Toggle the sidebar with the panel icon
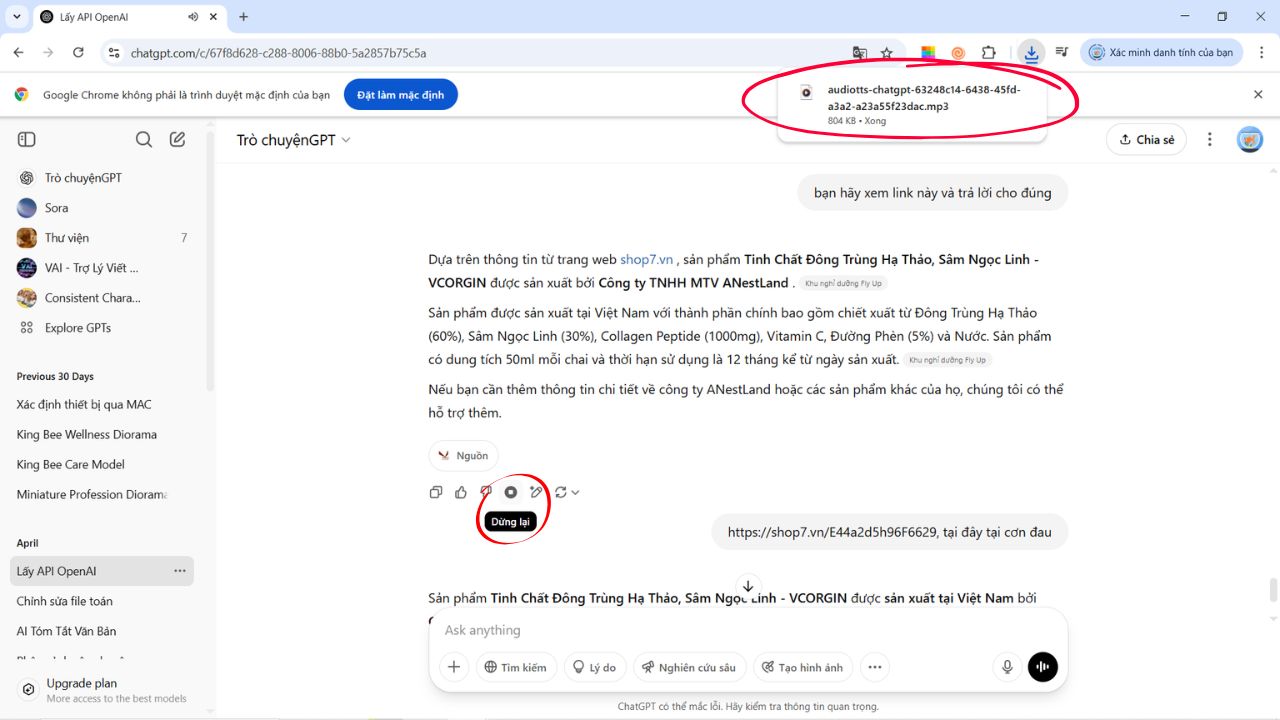This screenshot has width=1280, height=720. coord(27,140)
